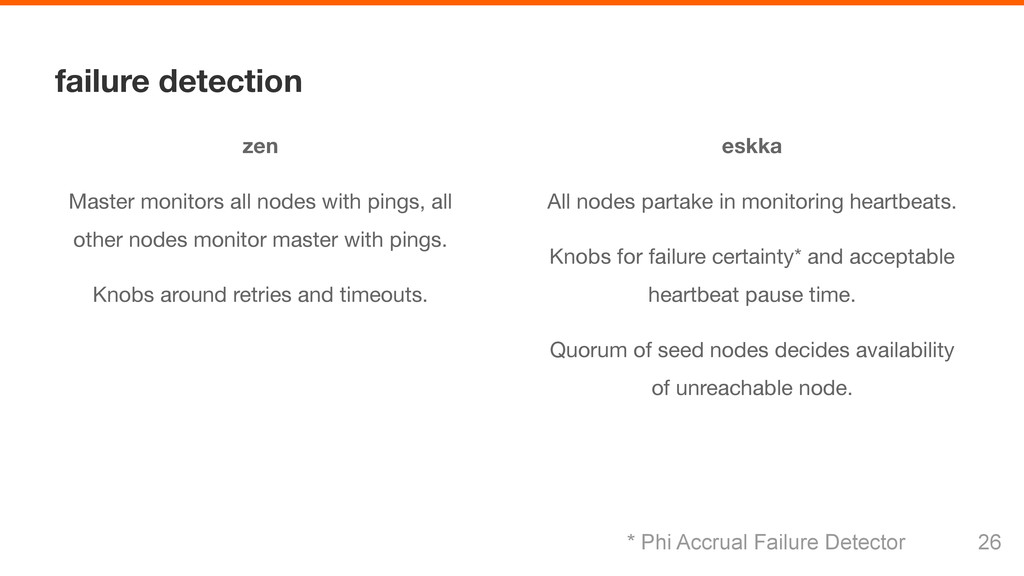Click the word 'pings' ending the second zen line

point(418,240)
